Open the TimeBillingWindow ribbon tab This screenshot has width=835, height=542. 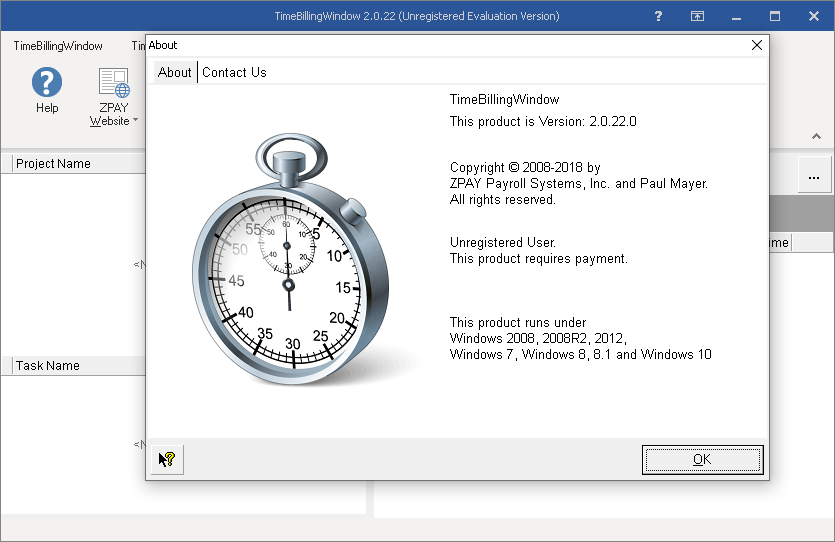click(x=58, y=46)
